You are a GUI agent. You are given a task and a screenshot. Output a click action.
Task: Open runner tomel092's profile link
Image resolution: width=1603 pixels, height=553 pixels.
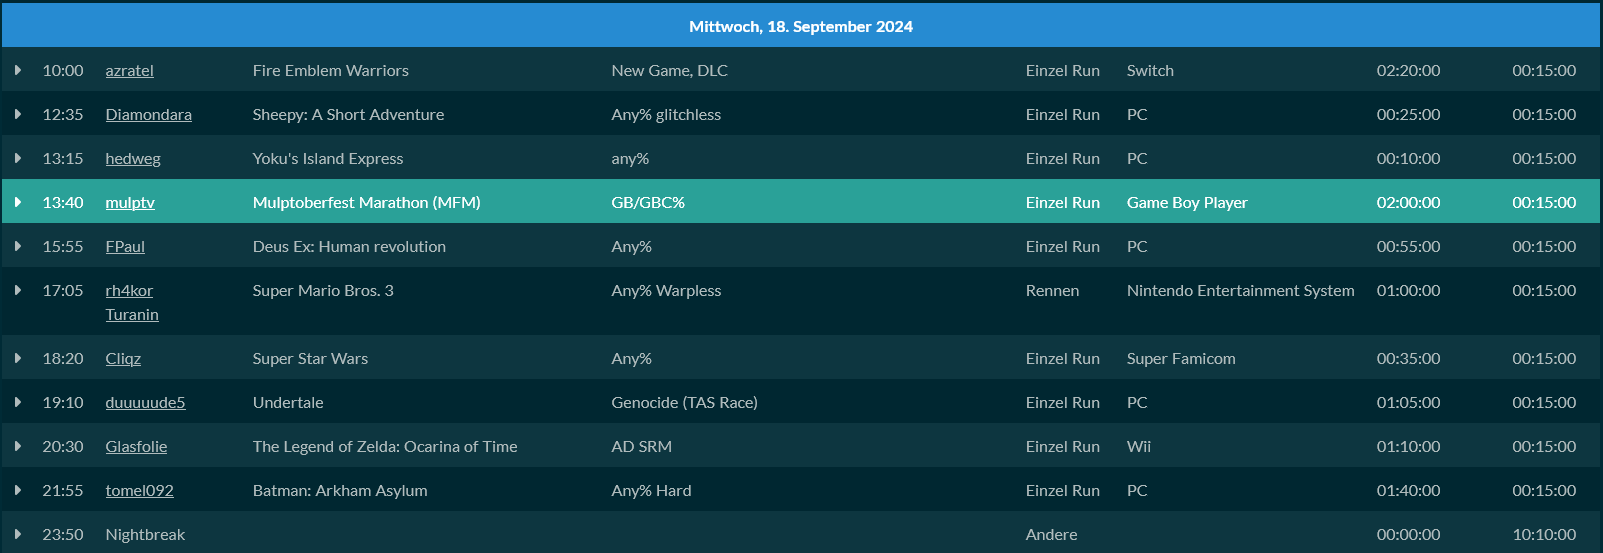[x=140, y=491]
